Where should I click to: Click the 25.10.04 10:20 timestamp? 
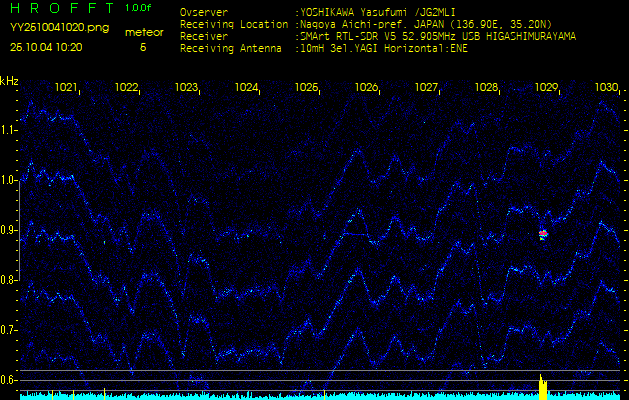click(46, 46)
